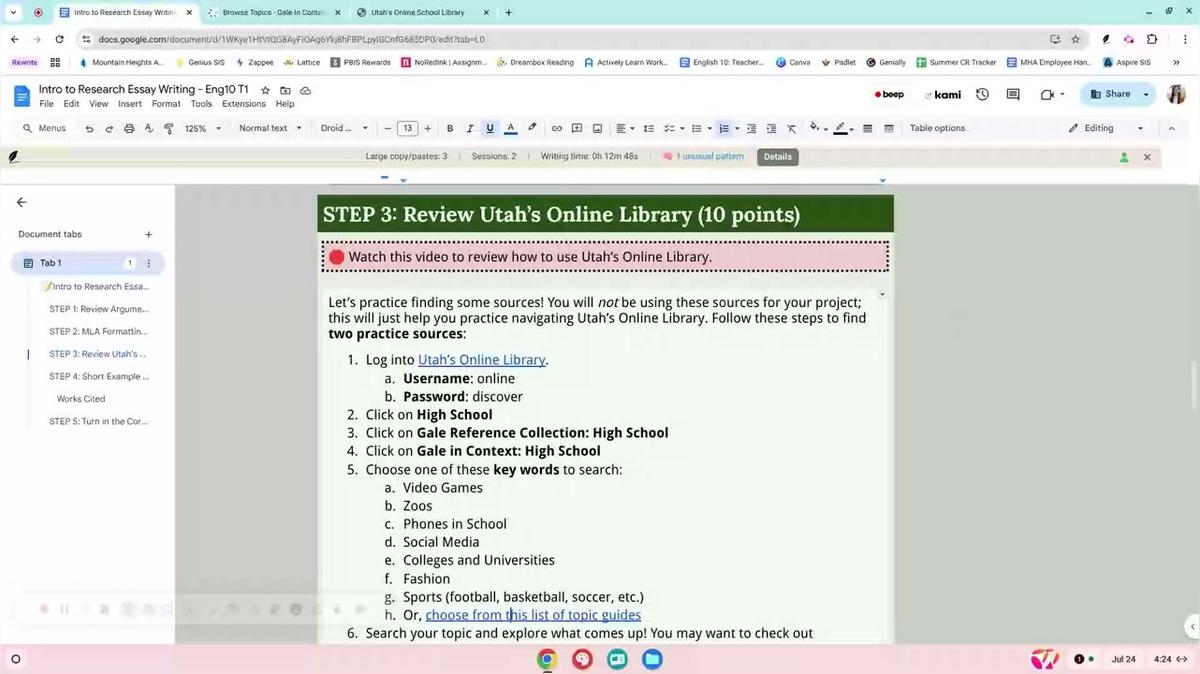Click the Menus search box
Screen dimensions: 1200x674
(46, 128)
